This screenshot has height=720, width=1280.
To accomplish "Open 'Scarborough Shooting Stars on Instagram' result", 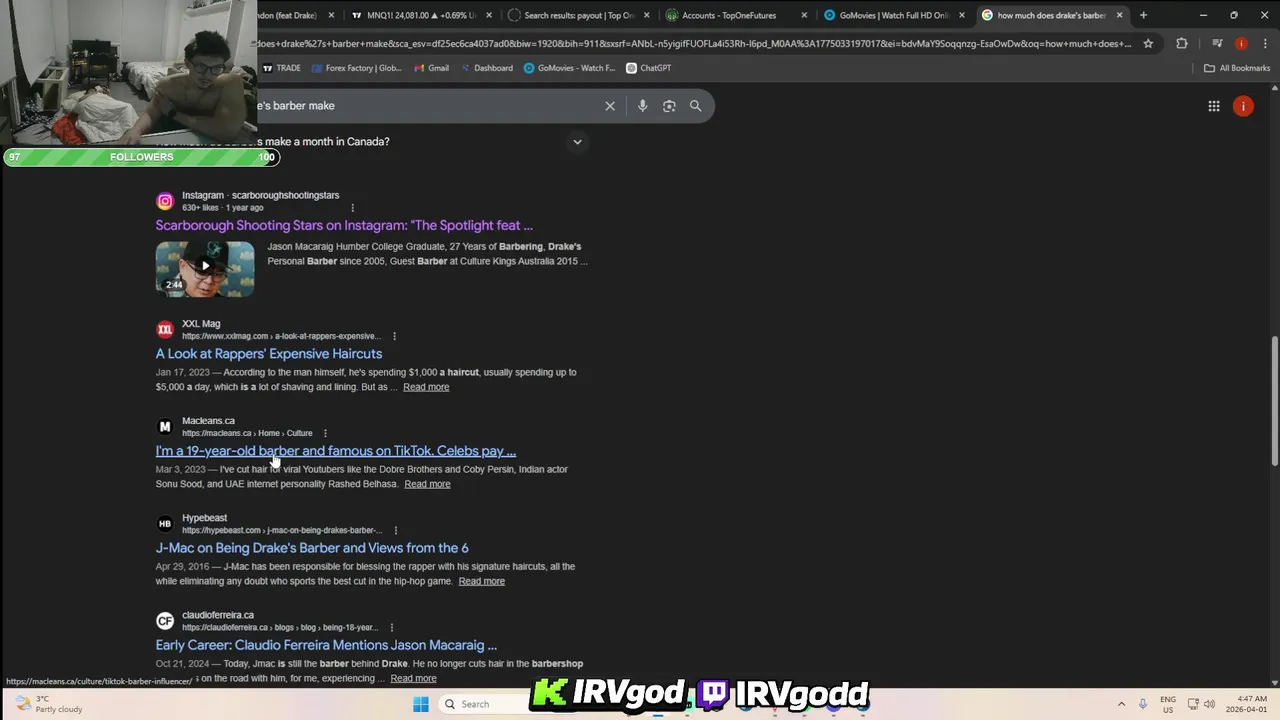I will click(344, 226).
